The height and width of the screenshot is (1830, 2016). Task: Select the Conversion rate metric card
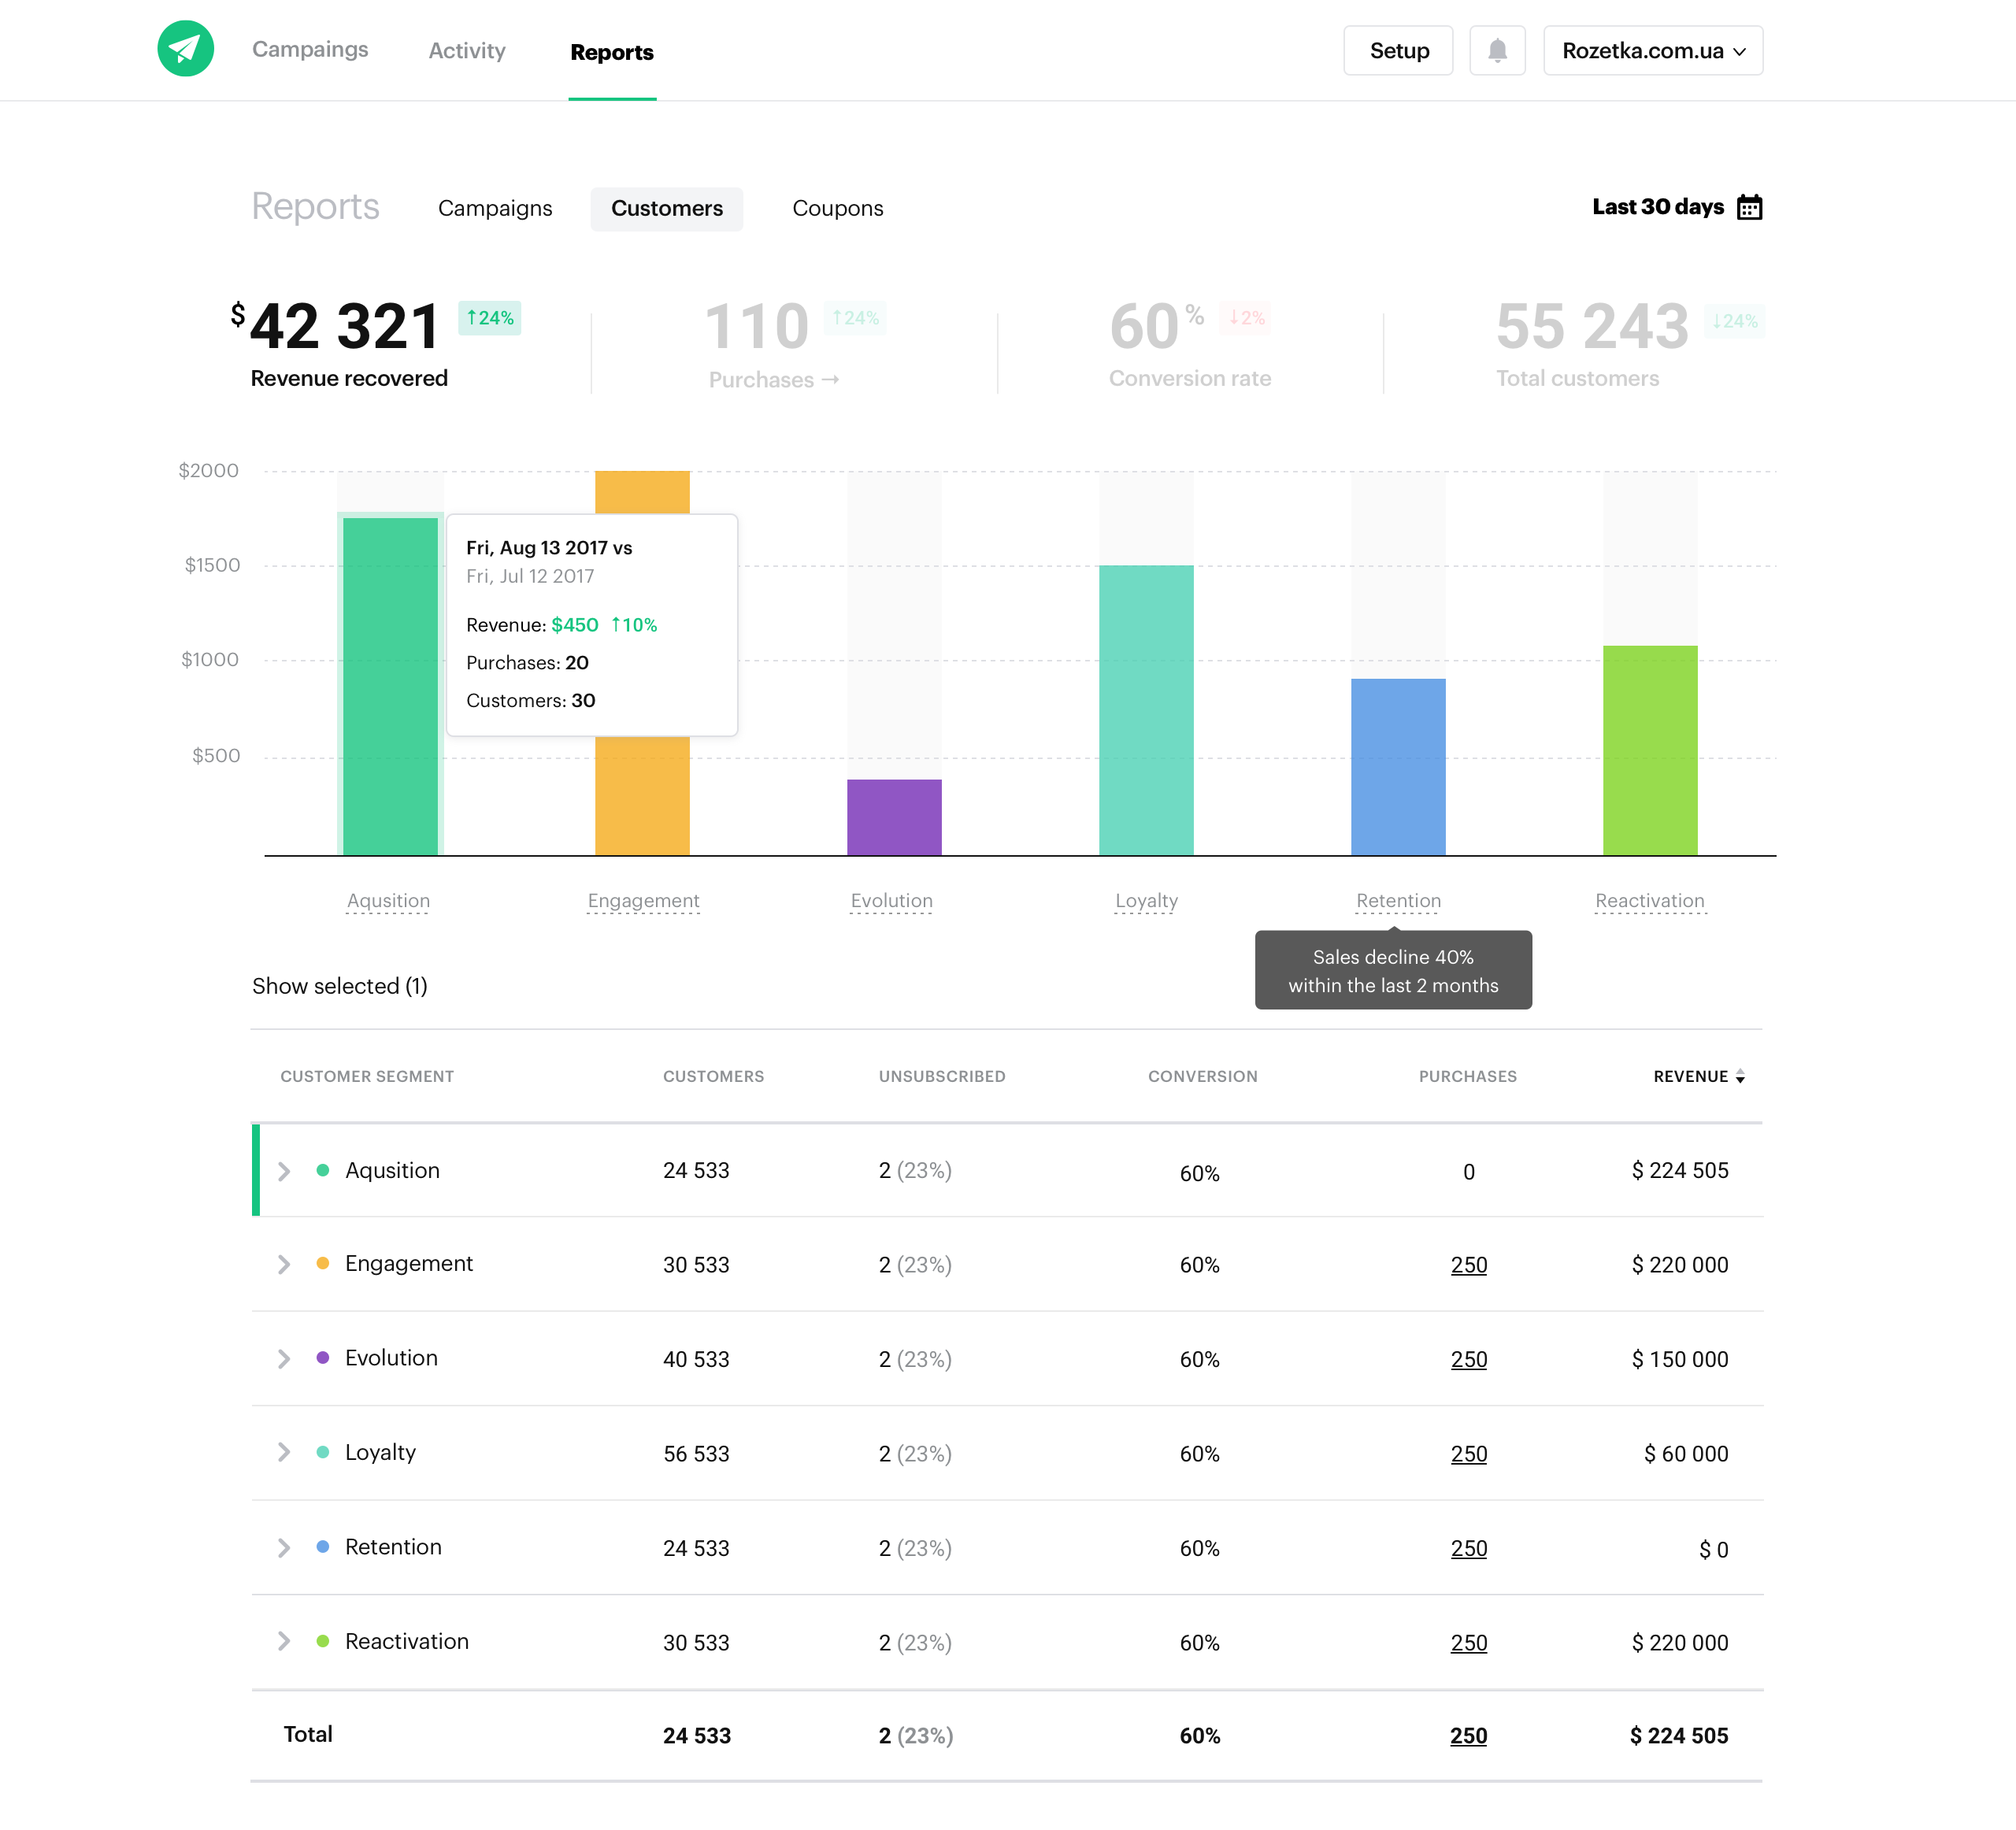pos(1189,345)
